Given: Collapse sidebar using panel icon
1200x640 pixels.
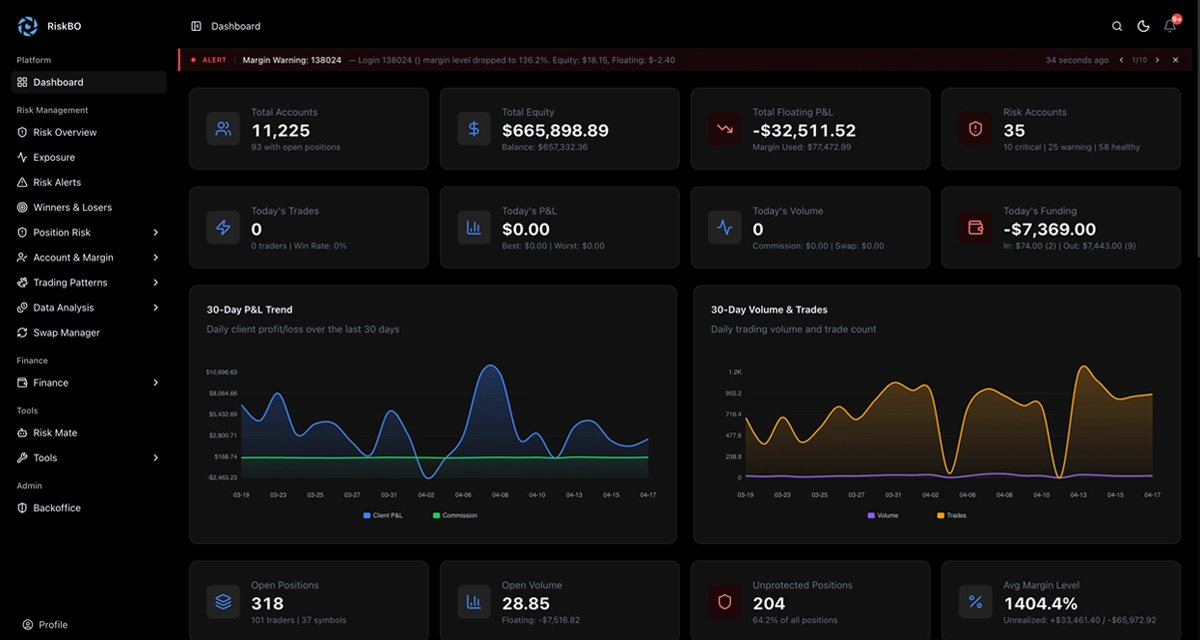Looking at the screenshot, I should pos(196,26).
